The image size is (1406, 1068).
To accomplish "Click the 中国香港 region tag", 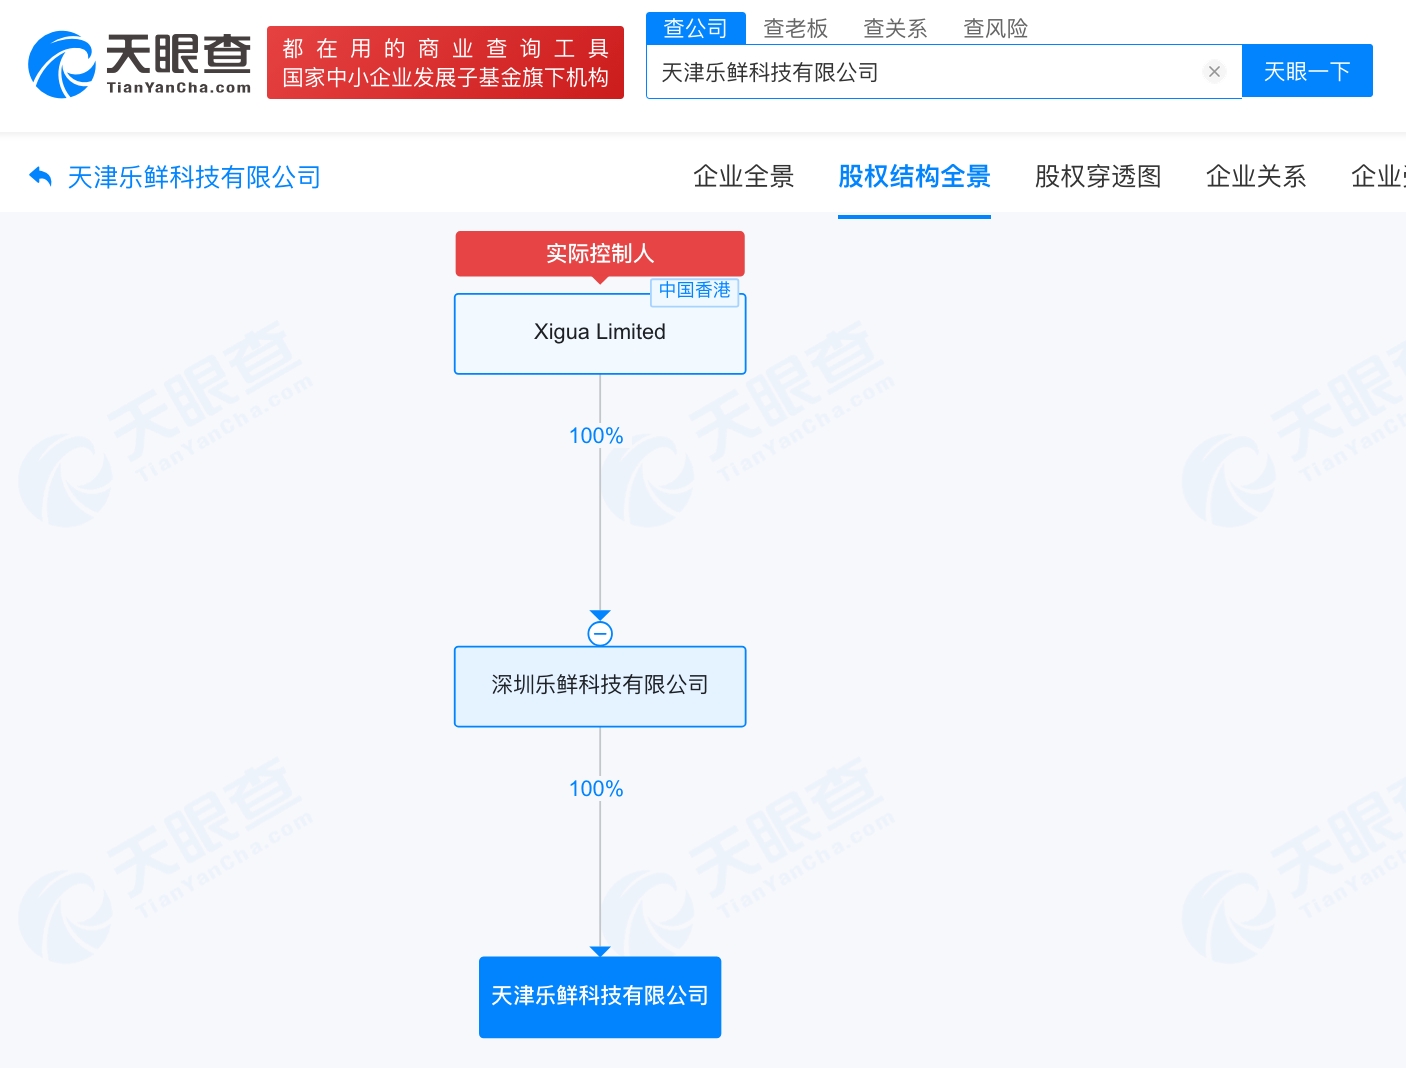I will click(x=695, y=291).
